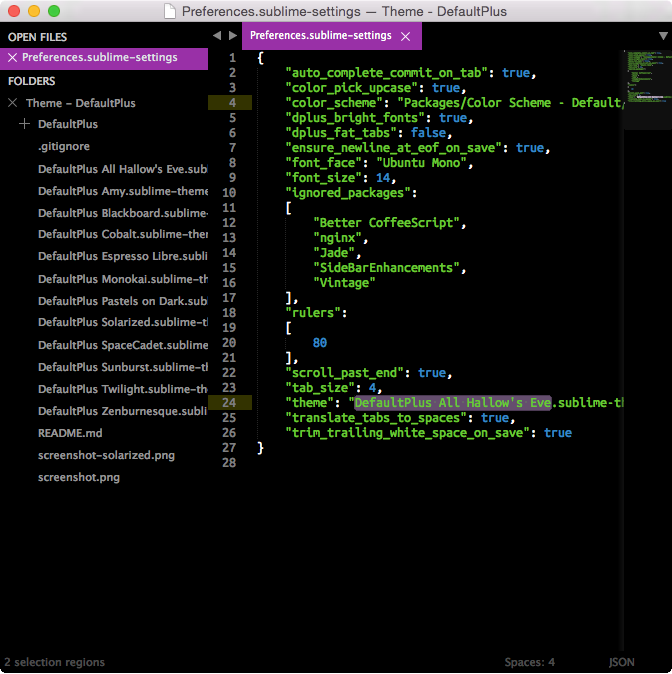Open Spaces: 4 indentation menu
This screenshot has width=672, height=674.
[529, 662]
